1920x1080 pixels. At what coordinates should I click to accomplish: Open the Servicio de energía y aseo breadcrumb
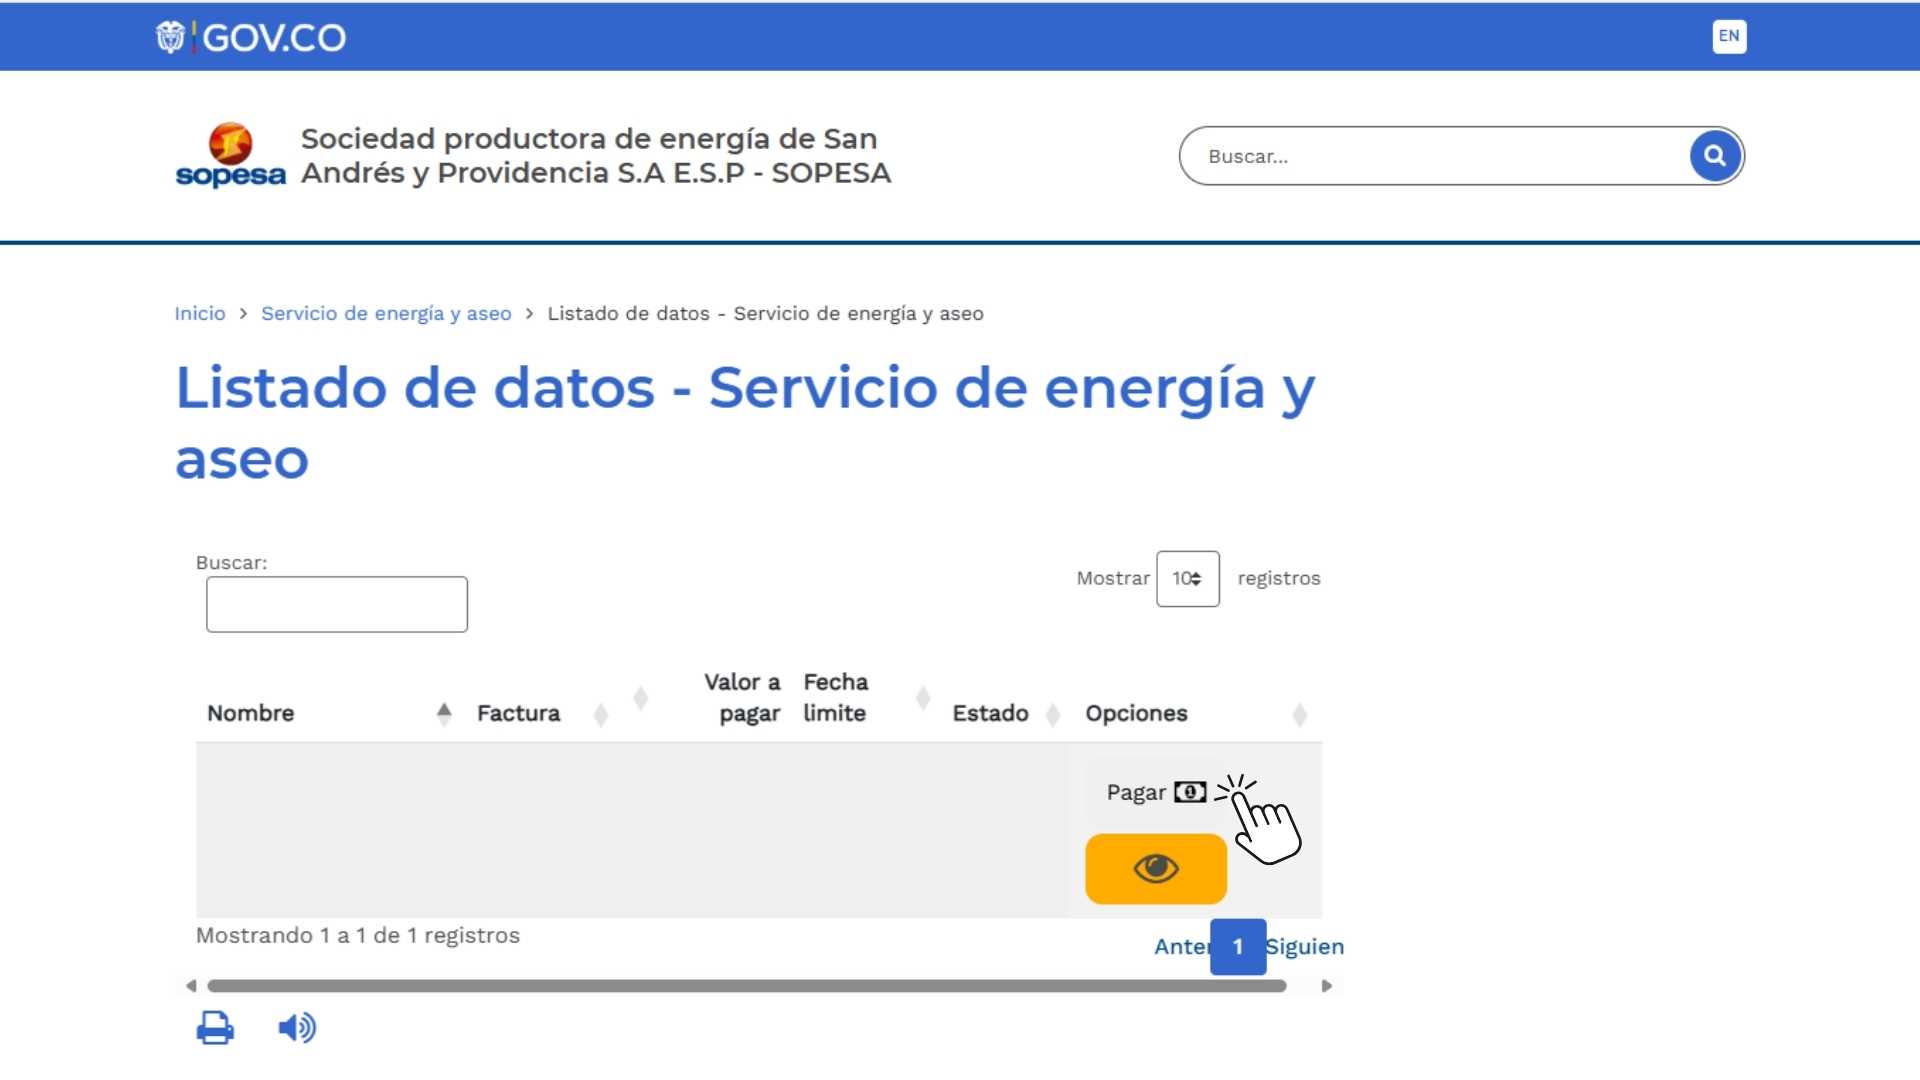pos(387,313)
